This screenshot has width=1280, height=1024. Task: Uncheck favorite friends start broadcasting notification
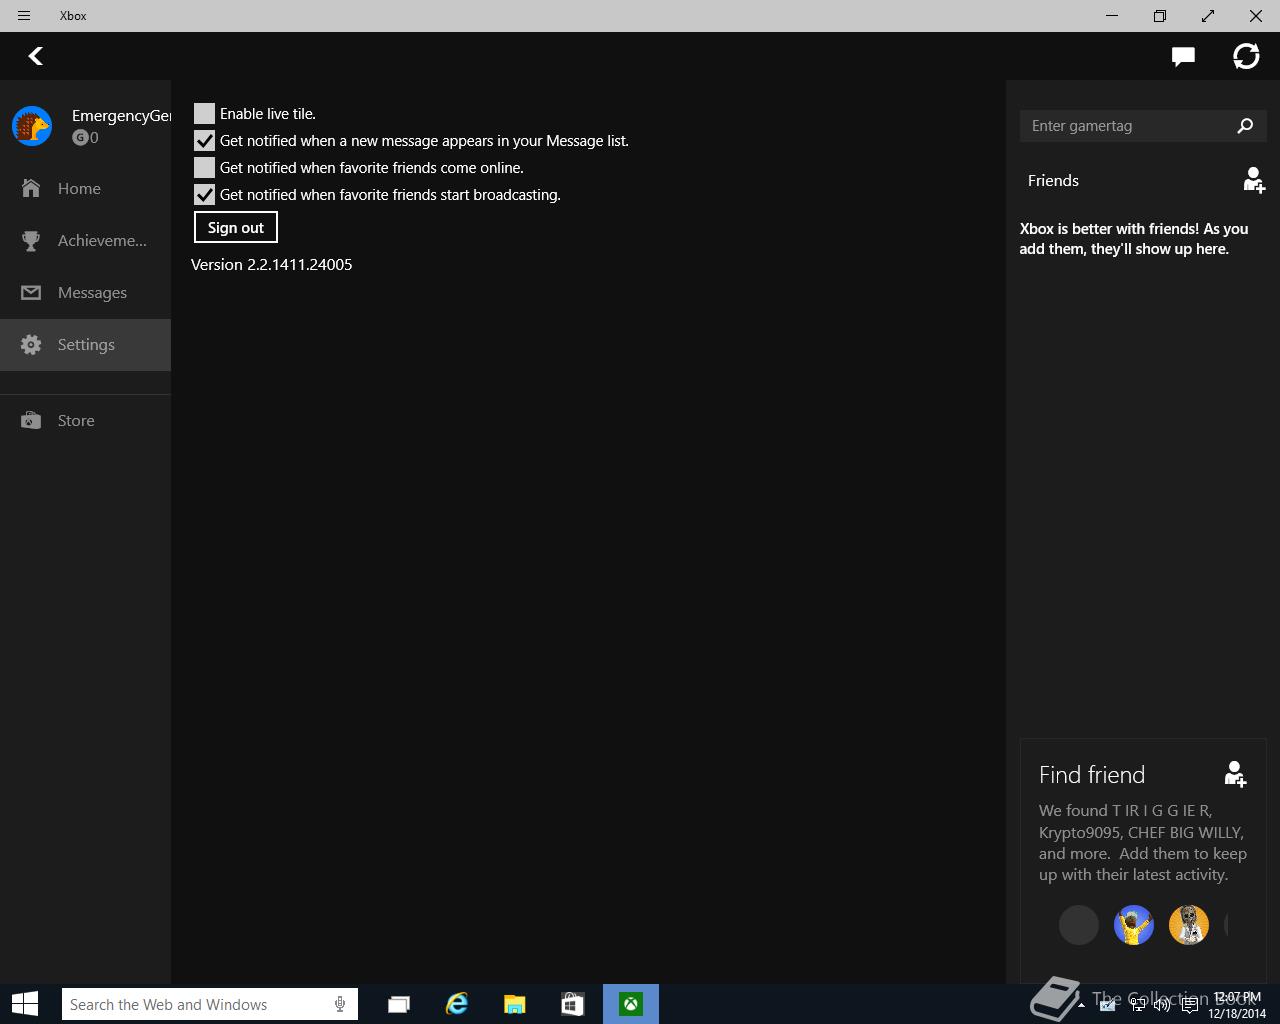pos(204,195)
